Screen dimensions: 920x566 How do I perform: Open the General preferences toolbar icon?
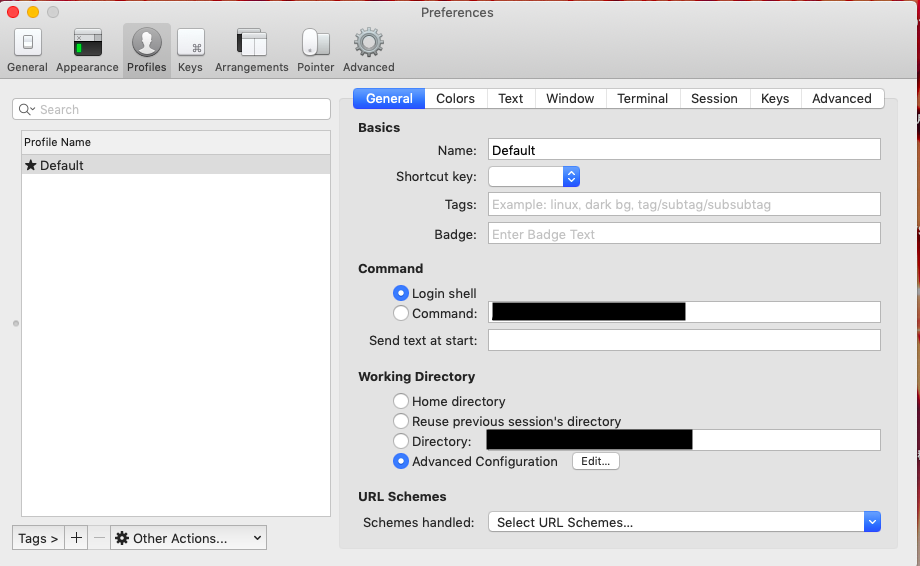(x=27, y=50)
